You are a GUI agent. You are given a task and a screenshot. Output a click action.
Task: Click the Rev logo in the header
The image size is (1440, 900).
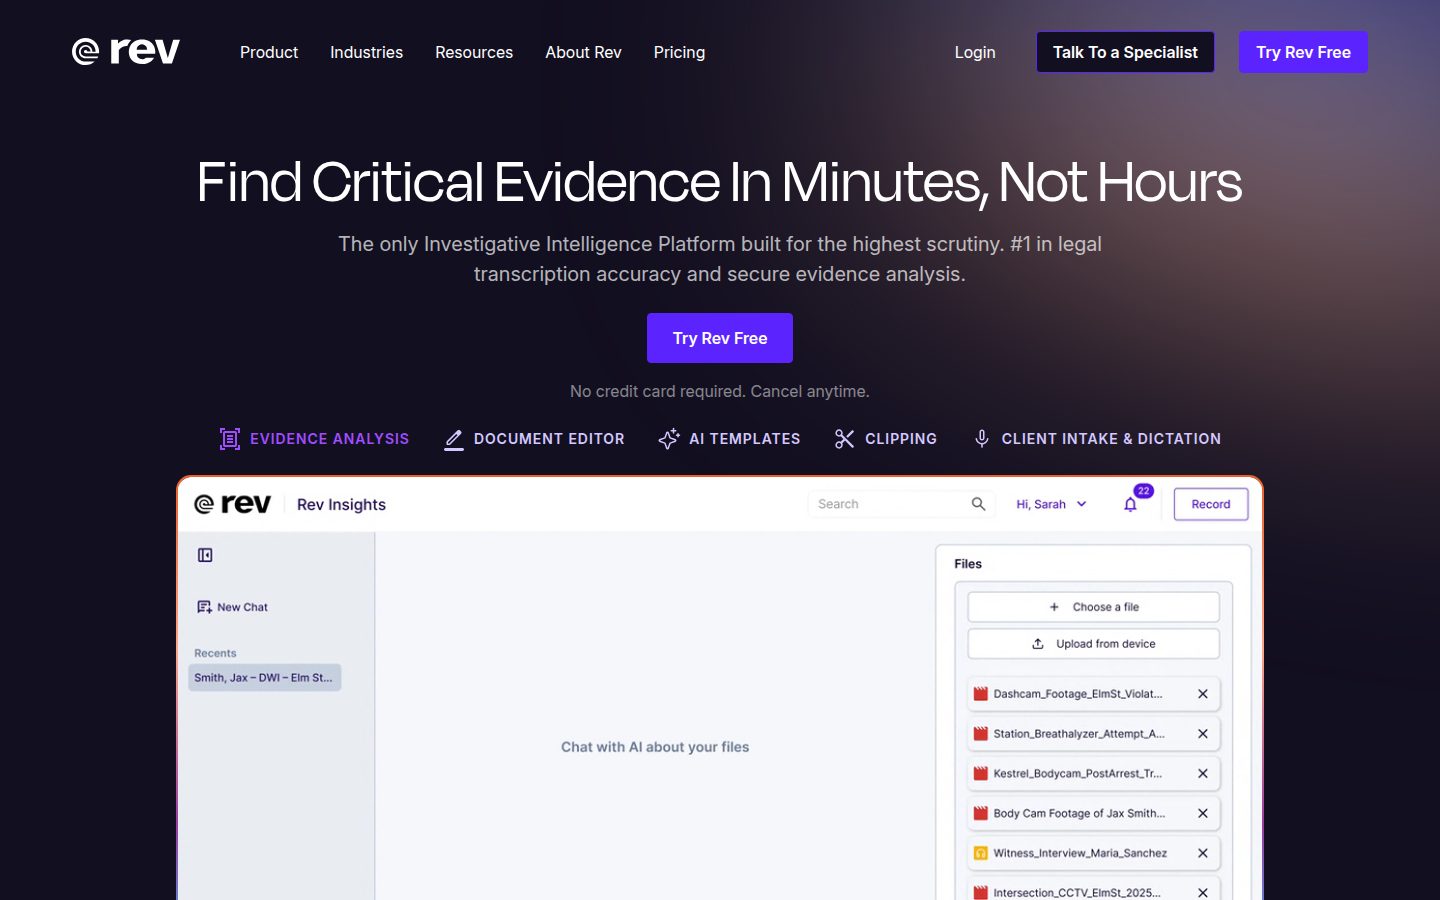(126, 51)
